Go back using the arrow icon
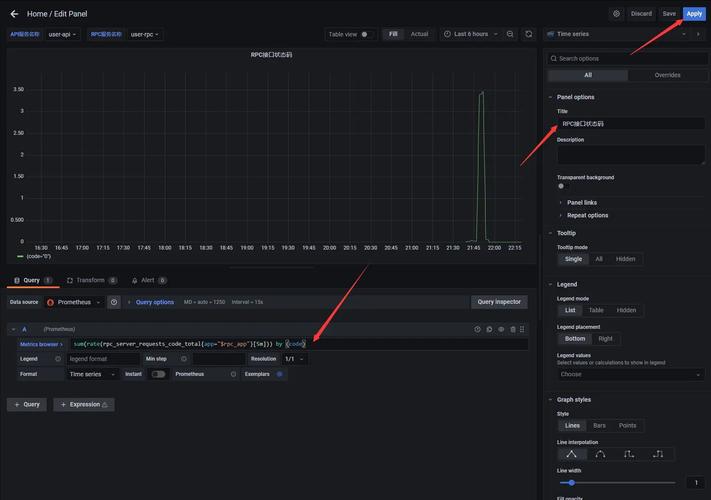This screenshot has width=711, height=500. [14, 14]
